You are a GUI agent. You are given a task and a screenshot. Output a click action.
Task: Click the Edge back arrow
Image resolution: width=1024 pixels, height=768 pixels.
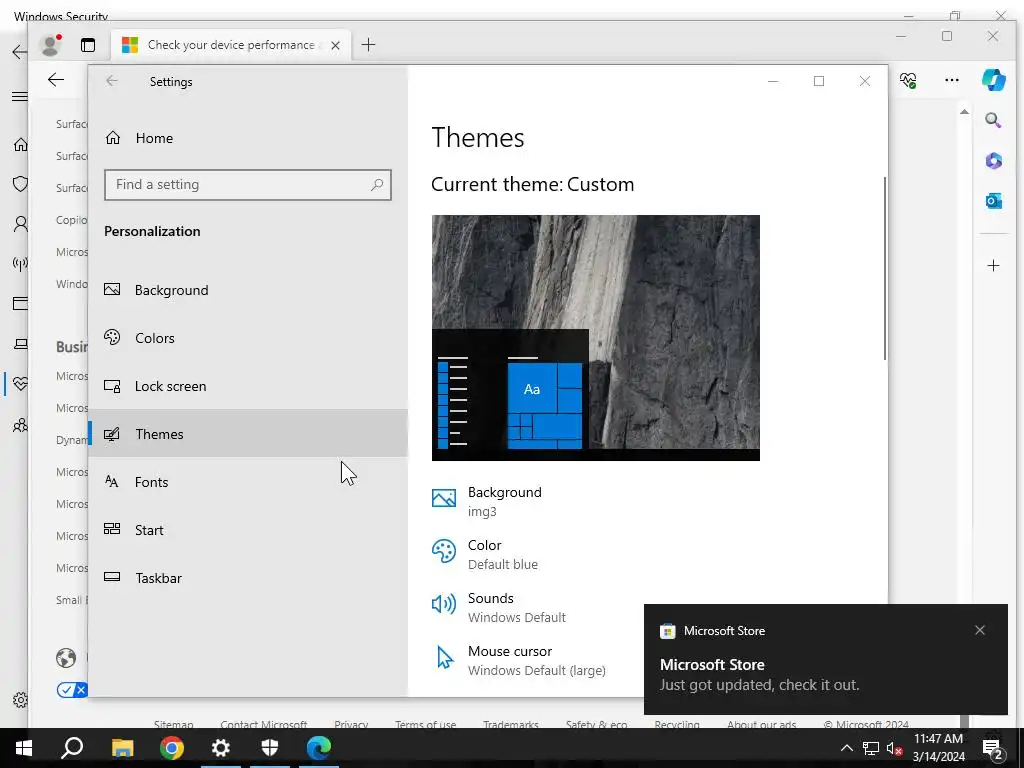click(x=56, y=80)
